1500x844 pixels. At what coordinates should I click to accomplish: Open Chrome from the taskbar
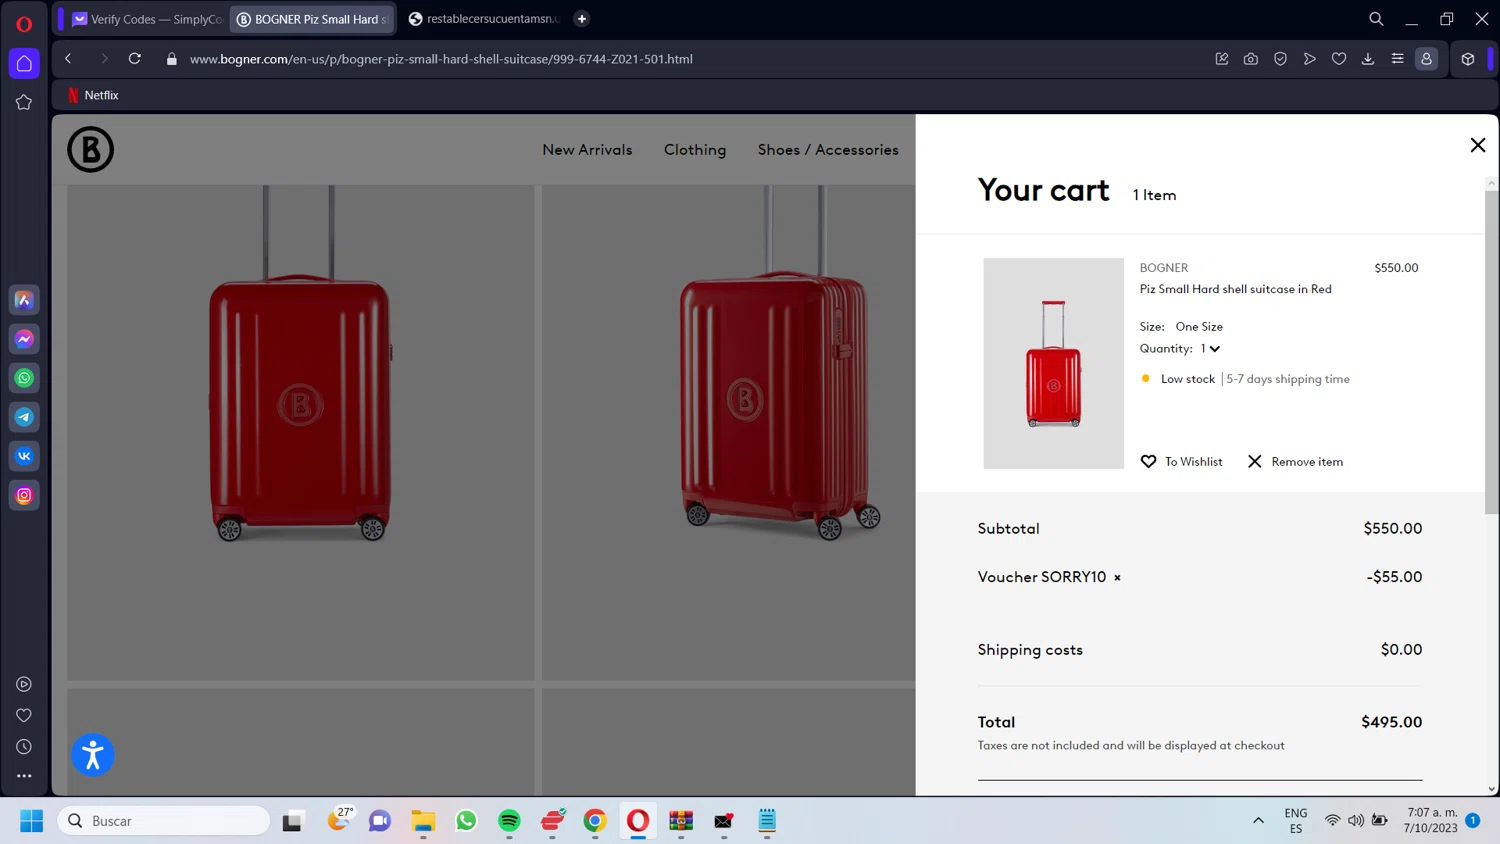click(595, 821)
